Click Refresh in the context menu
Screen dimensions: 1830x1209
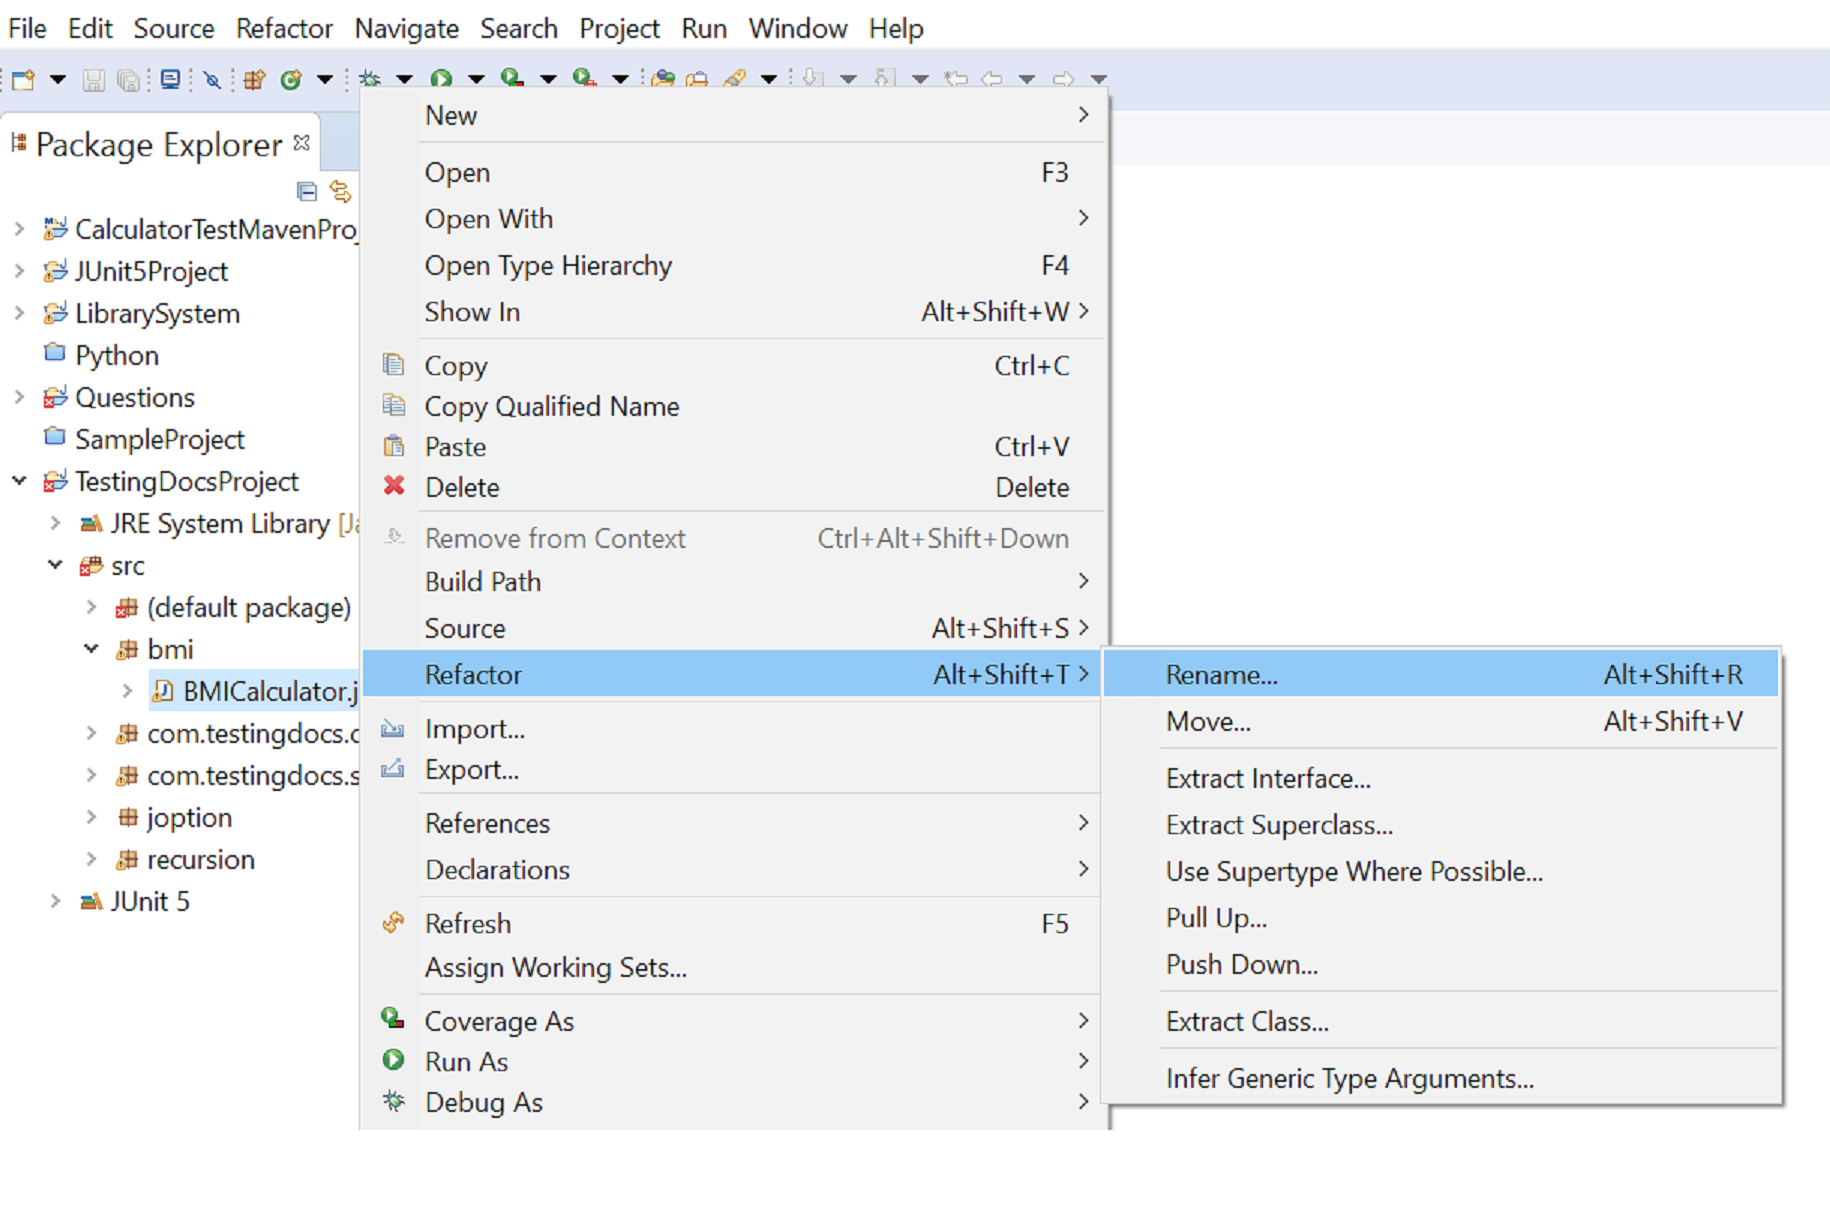pyautogui.click(x=468, y=923)
